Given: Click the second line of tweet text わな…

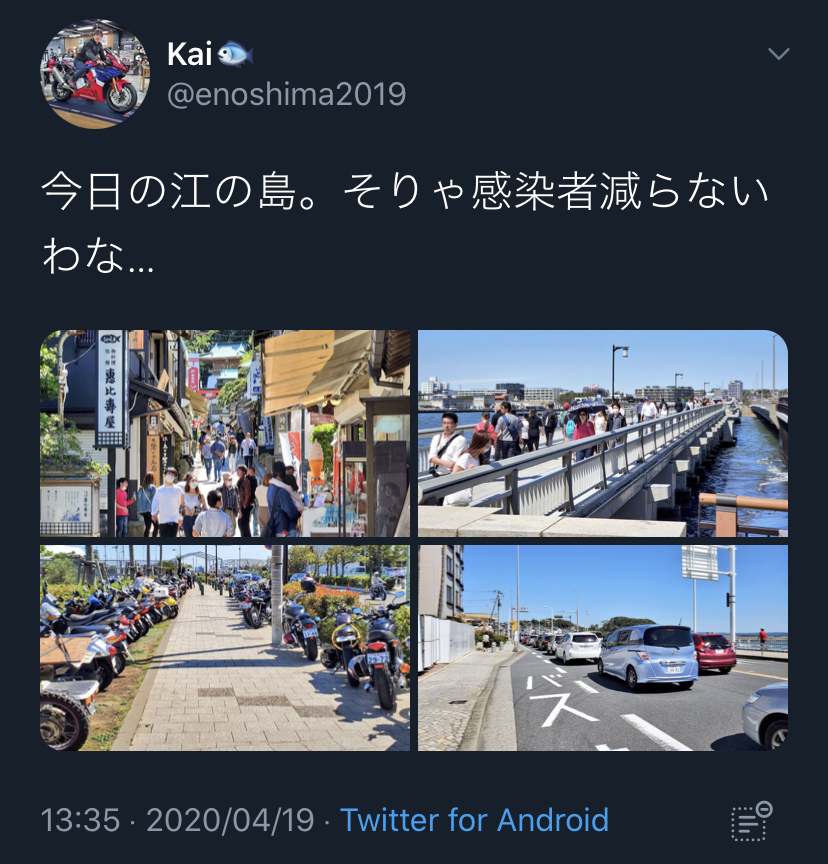Looking at the screenshot, I should pyautogui.click(x=98, y=256).
